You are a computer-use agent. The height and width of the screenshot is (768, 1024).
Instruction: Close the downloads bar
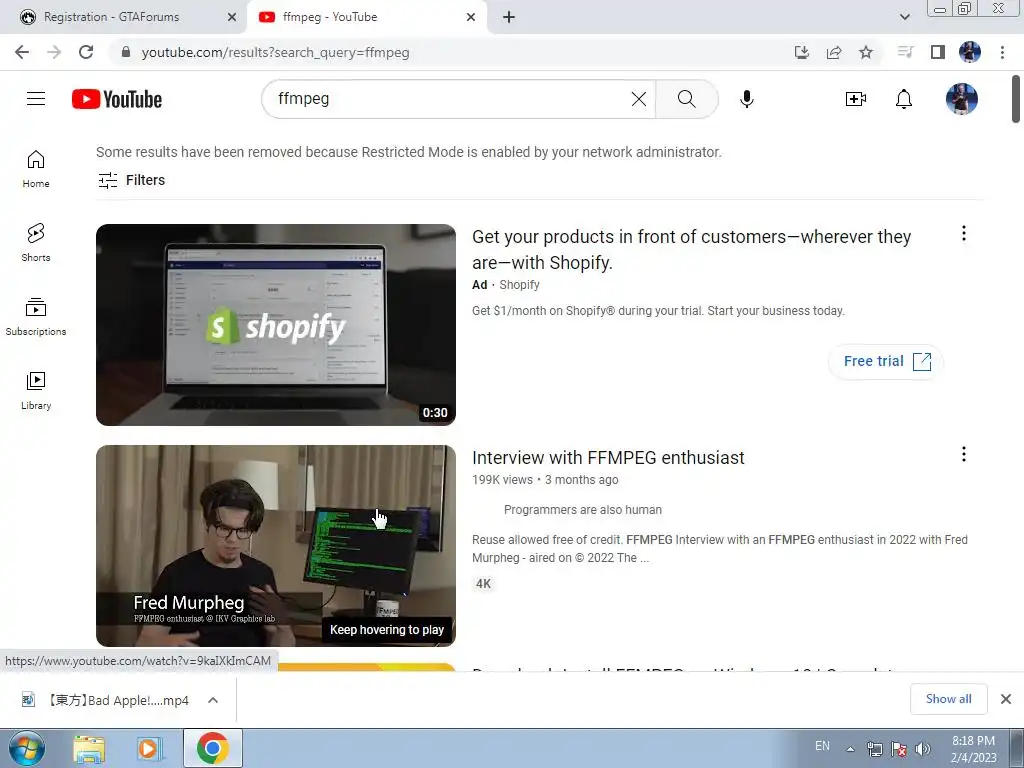(1006, 699)
